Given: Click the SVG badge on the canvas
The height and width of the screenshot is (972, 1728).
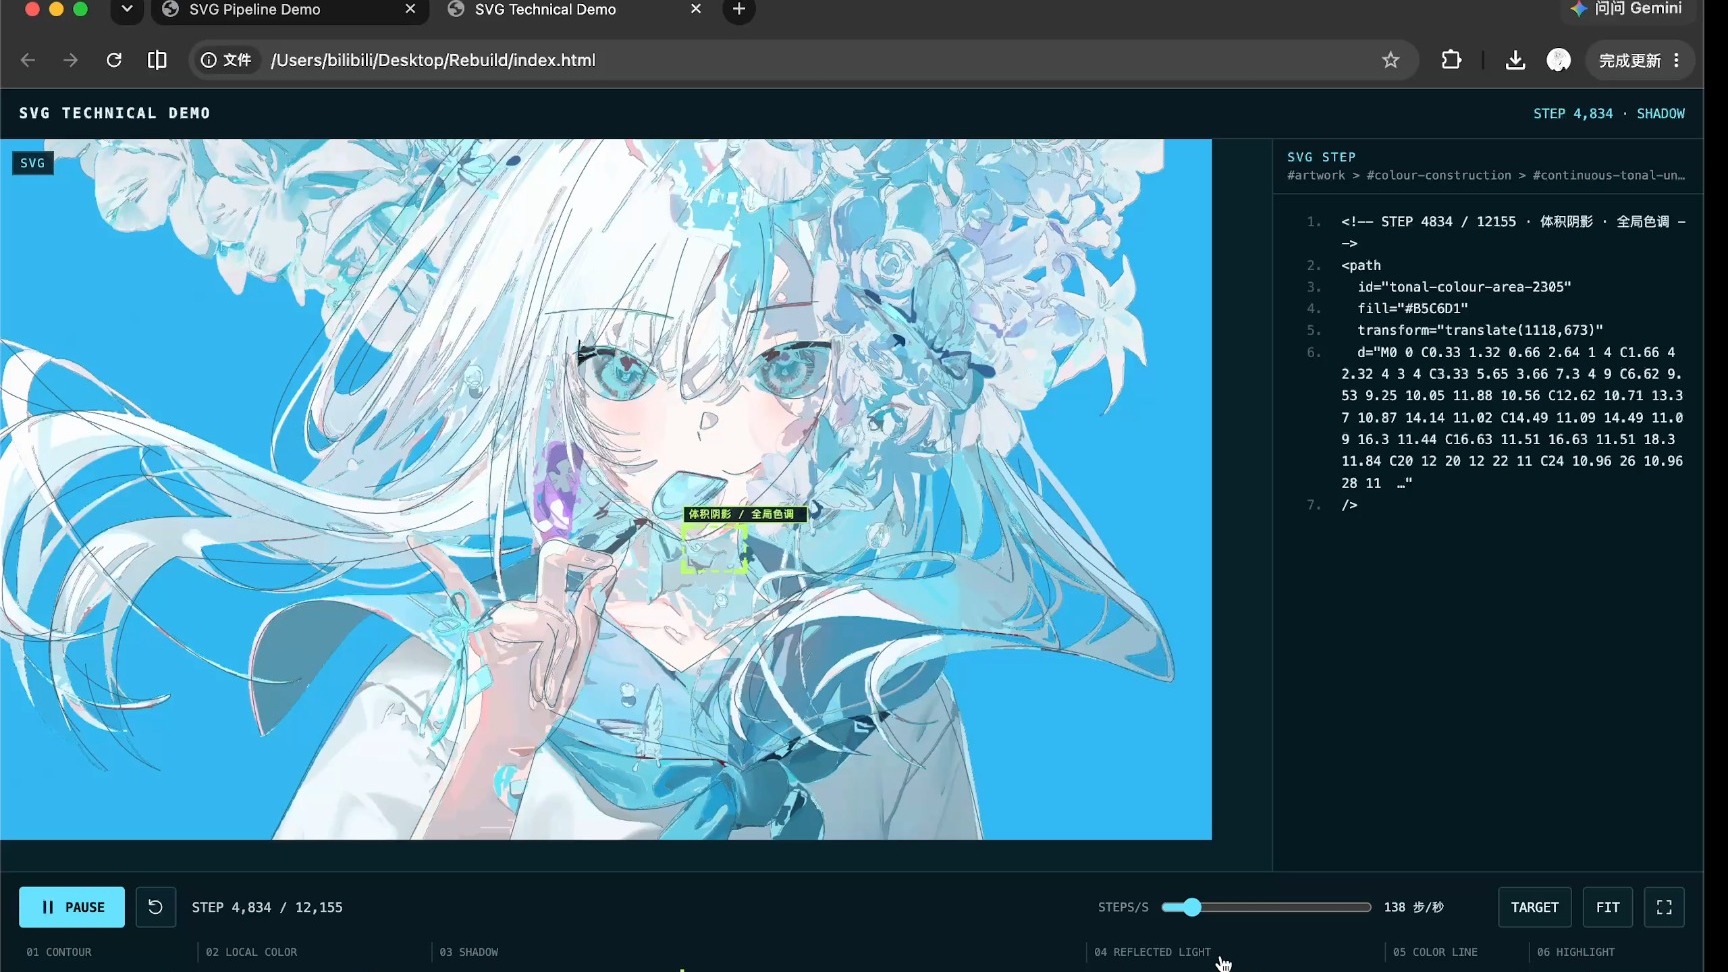Looking at the screenshot, I should [x=33, y=163].
